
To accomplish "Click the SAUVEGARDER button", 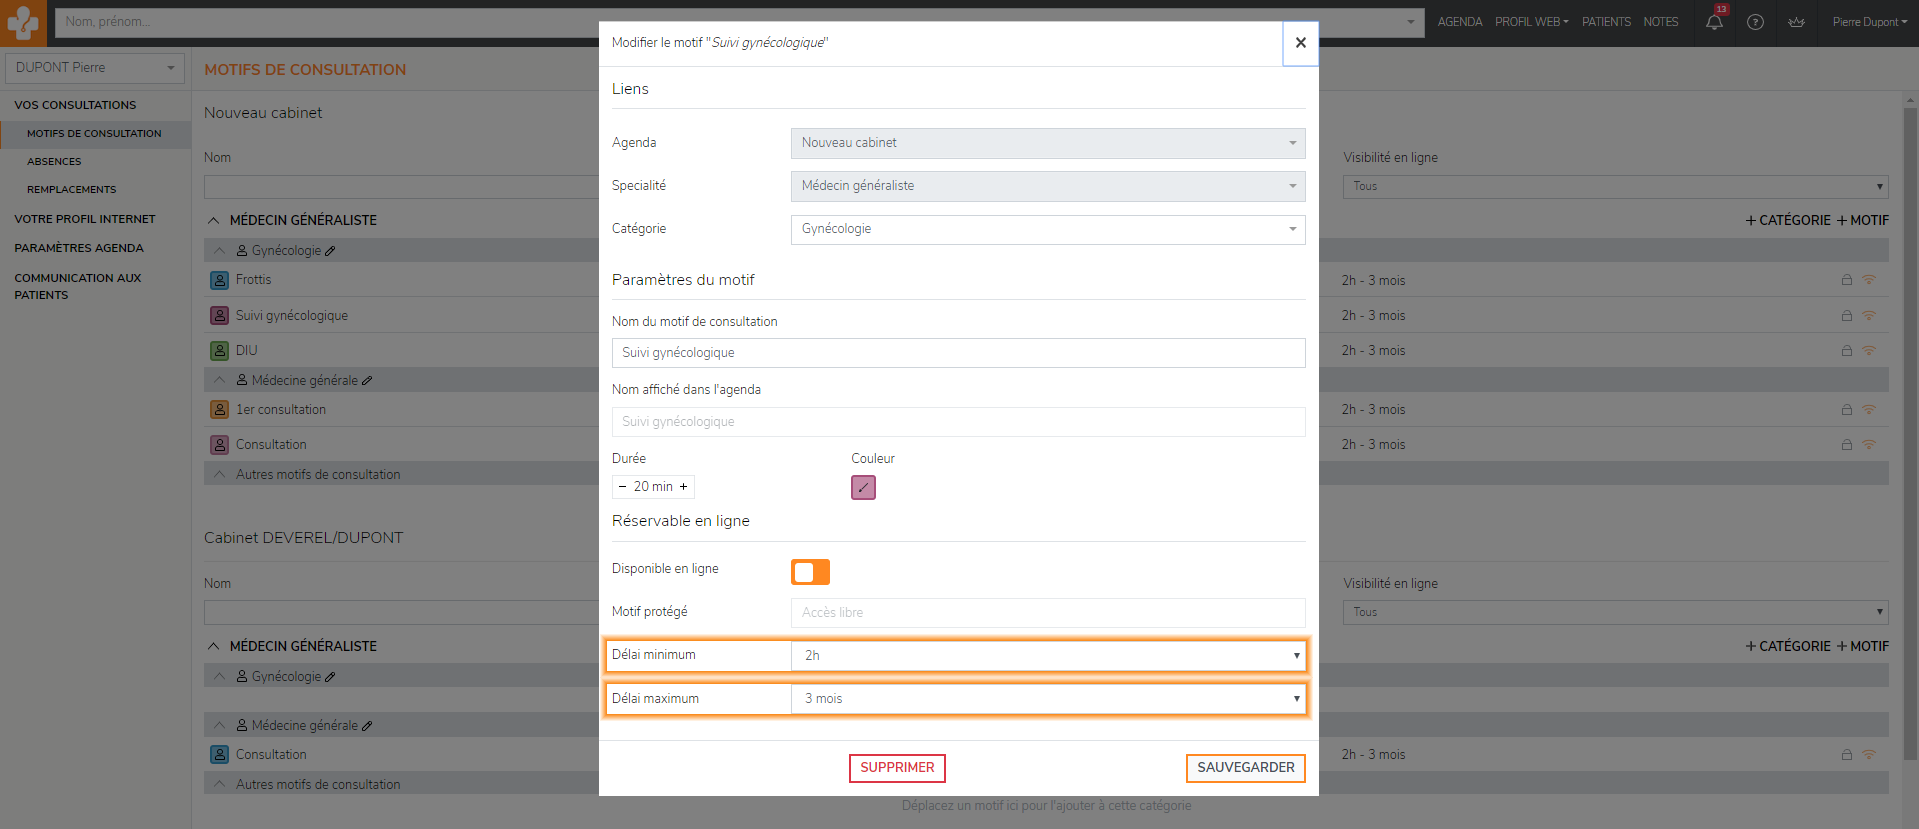I will pos(1245,768).
